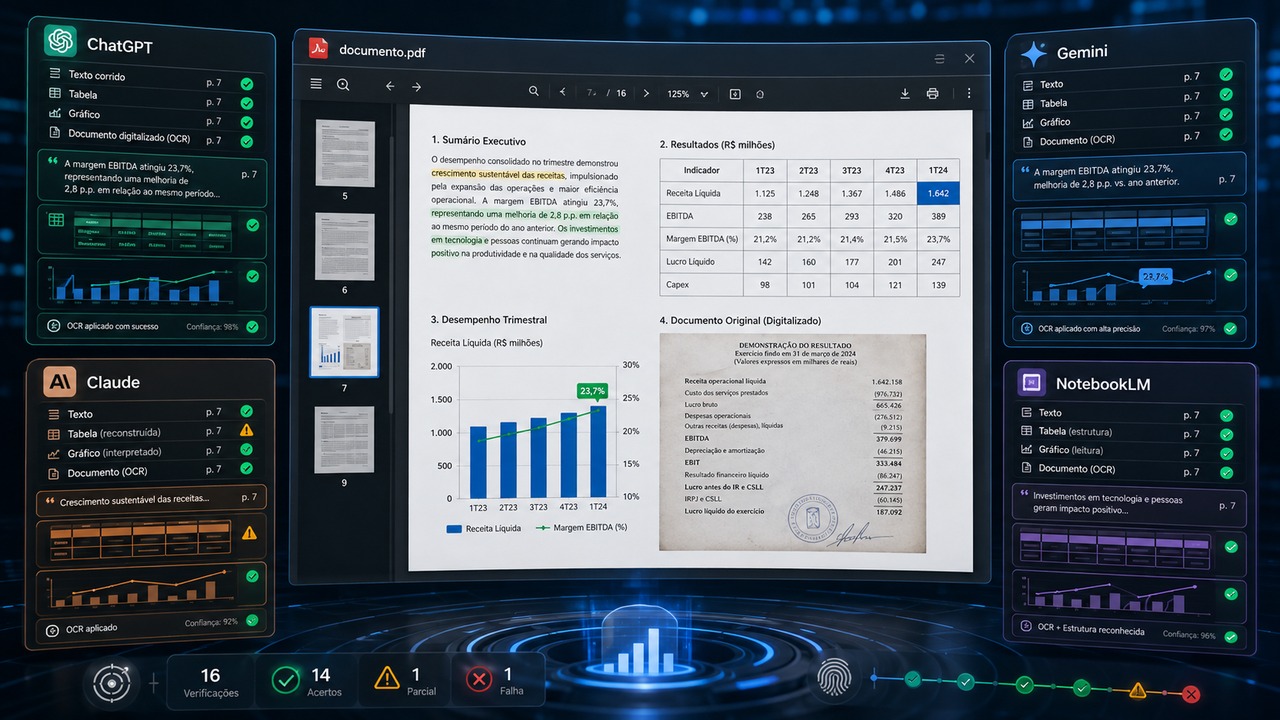Click the 16 Verificações summary card

pyautogui.click(x=211, y=682)
